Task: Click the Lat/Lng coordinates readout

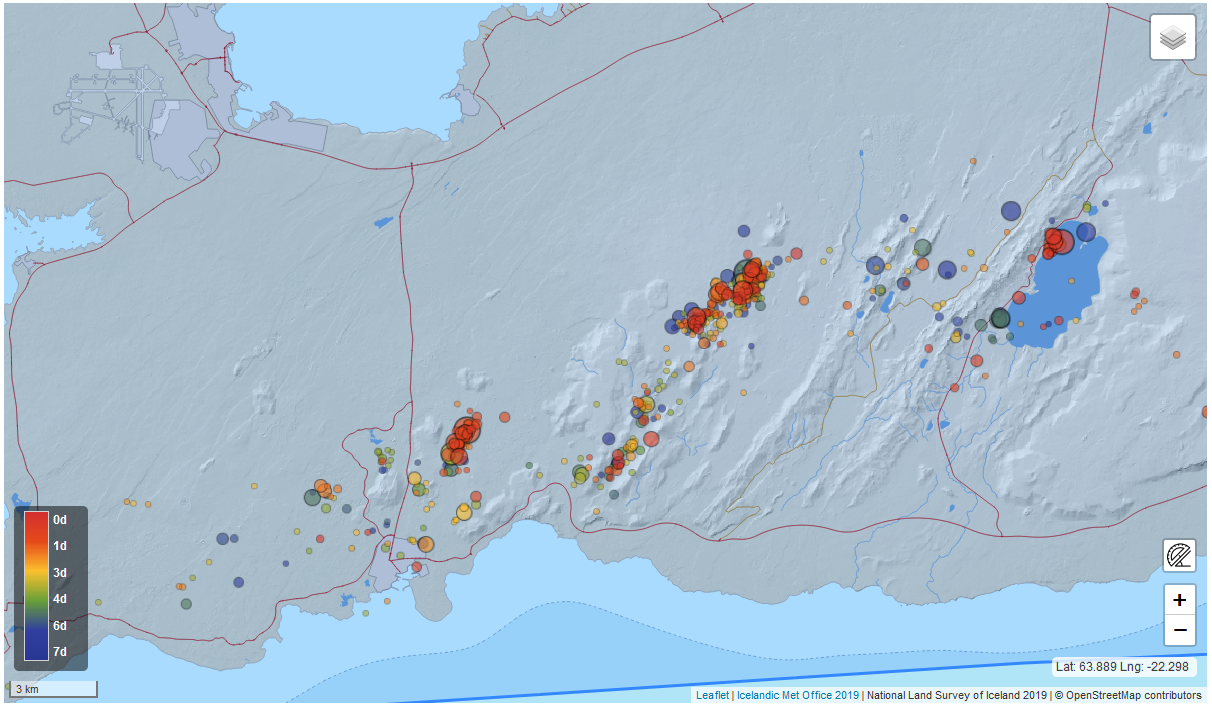Action: coord(1123,667)
